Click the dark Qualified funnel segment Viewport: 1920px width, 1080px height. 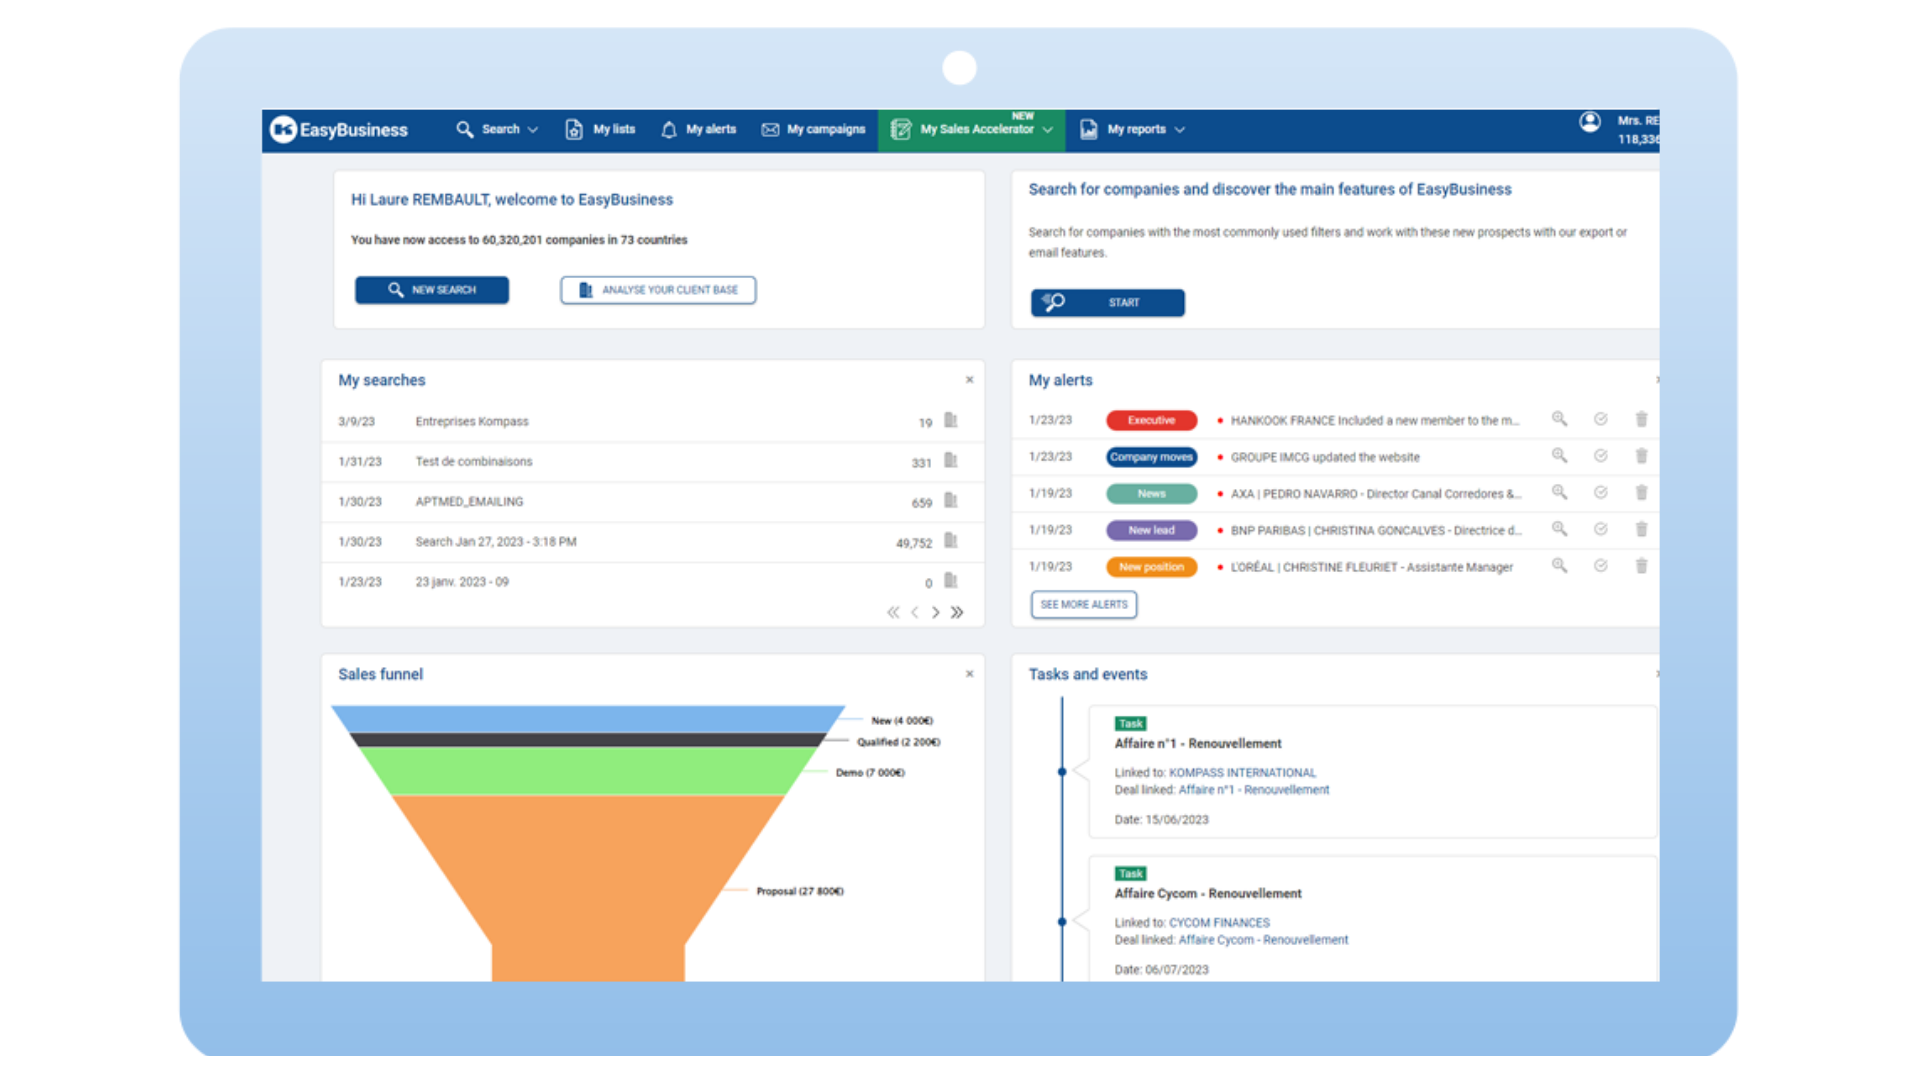point(588,740)
